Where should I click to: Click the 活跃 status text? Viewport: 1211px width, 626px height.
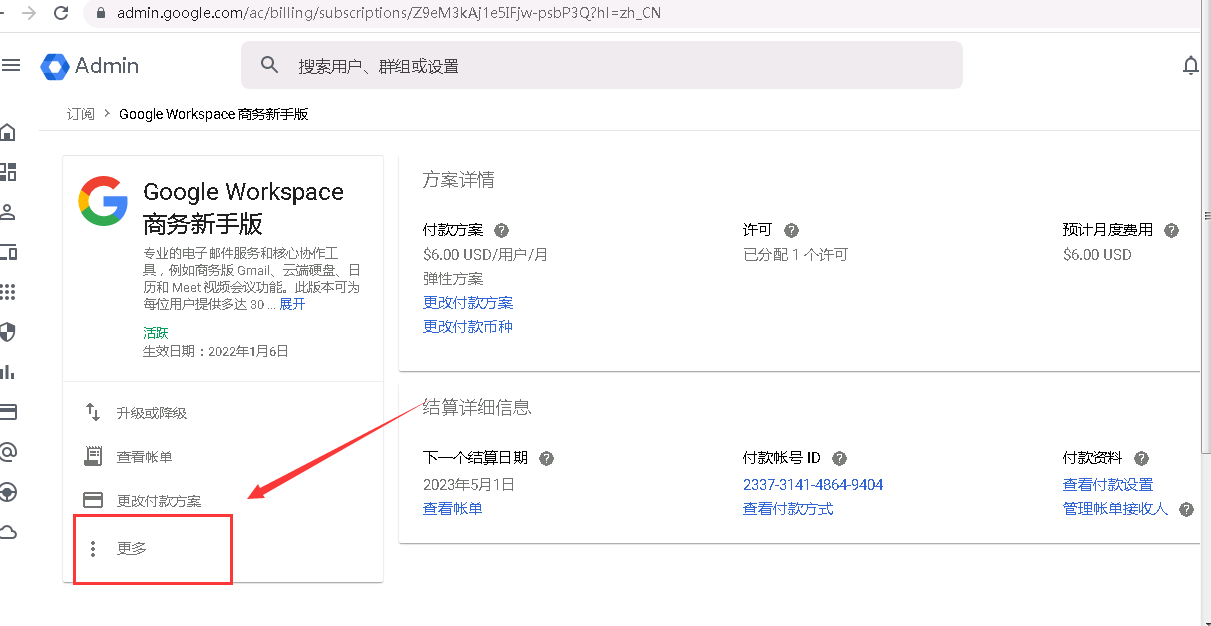point(156,333)
